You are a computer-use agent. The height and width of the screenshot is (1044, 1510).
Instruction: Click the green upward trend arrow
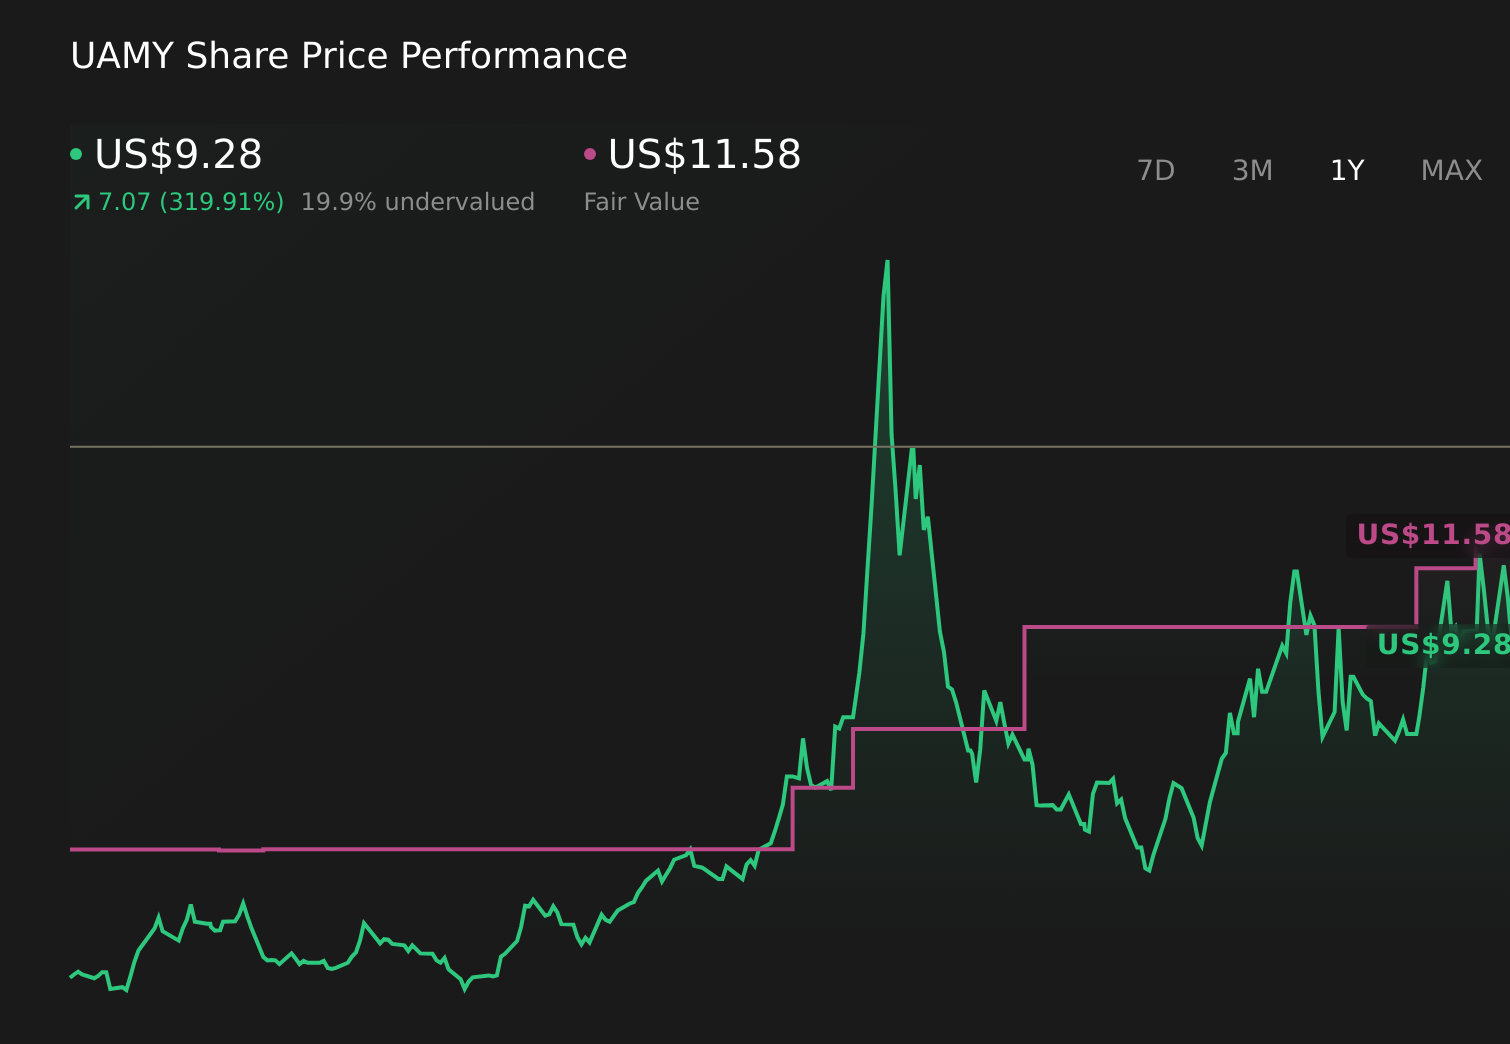click(81, 201)
